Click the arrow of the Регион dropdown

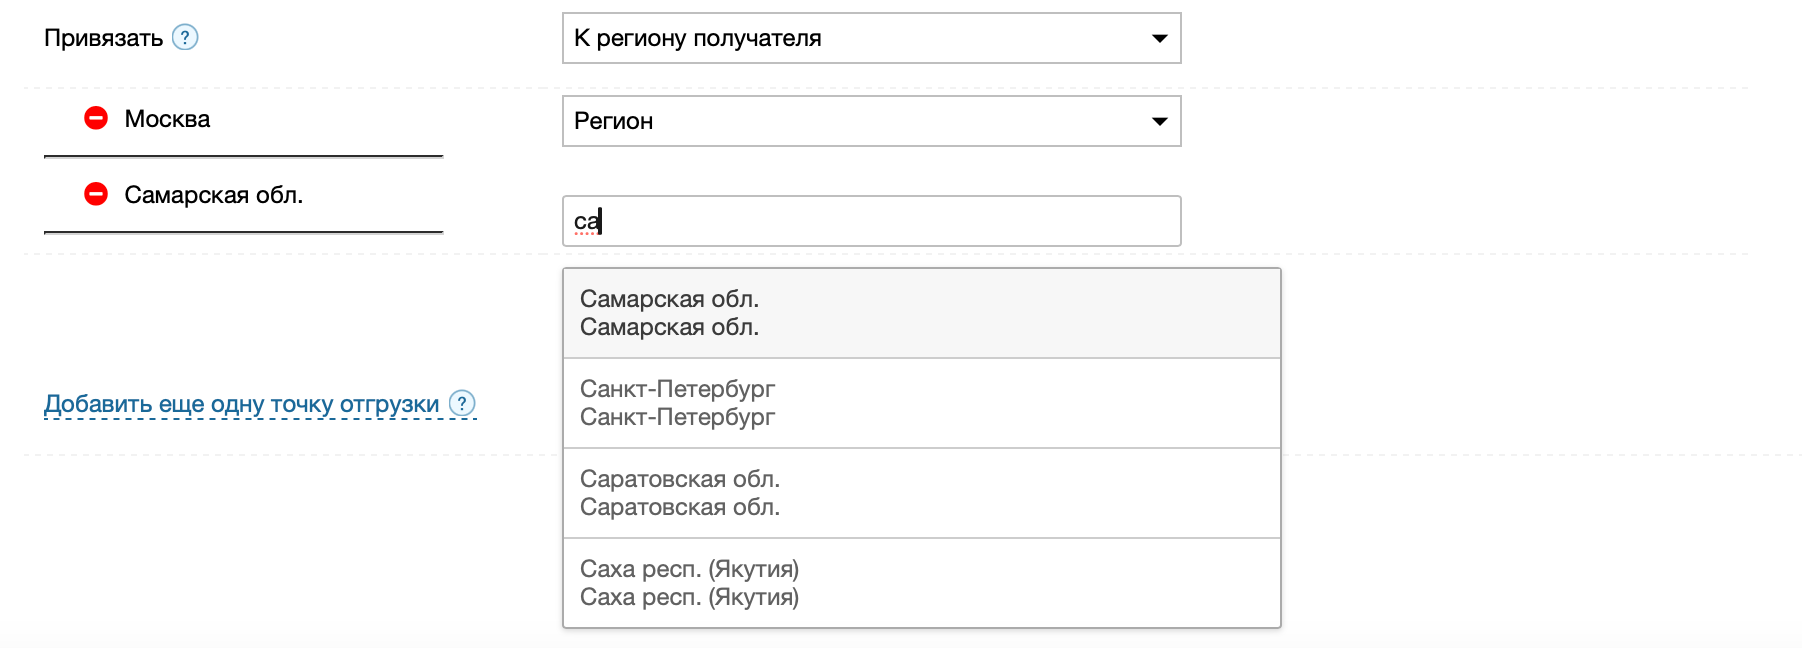point(1159,122)
